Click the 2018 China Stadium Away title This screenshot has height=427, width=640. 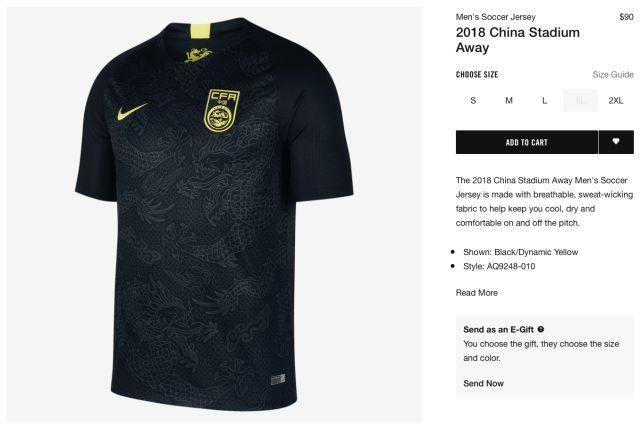[518, 40]
